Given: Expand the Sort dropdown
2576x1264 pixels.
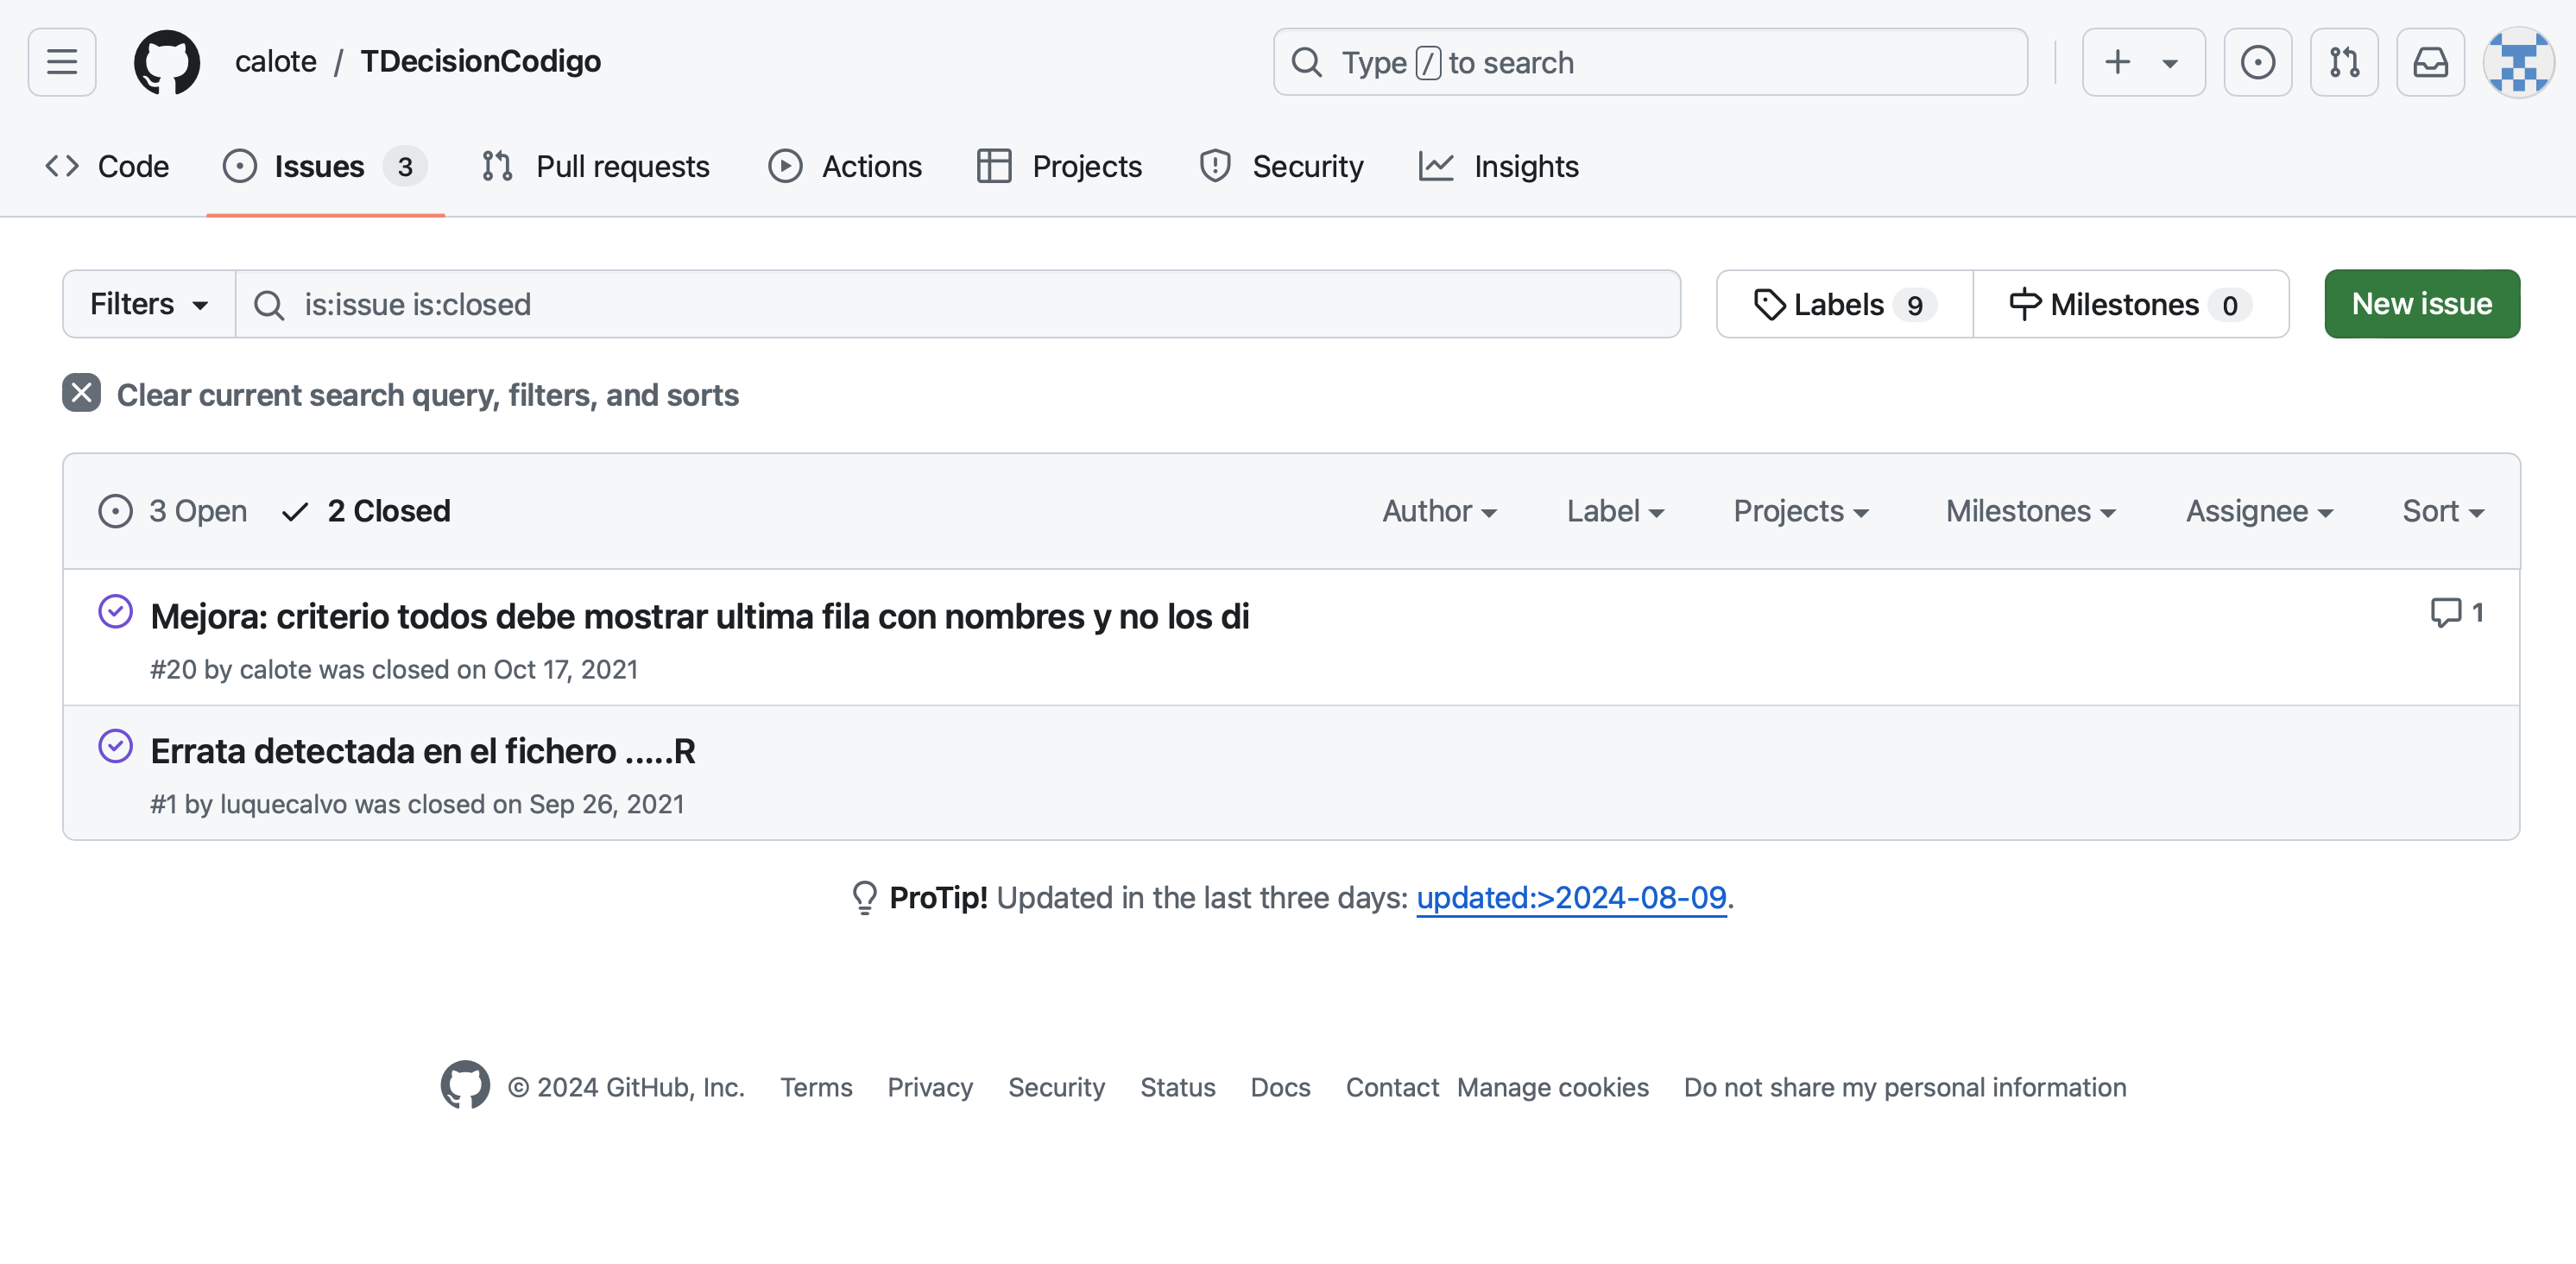Looking at the screenshot, I should click(2443, 511).
